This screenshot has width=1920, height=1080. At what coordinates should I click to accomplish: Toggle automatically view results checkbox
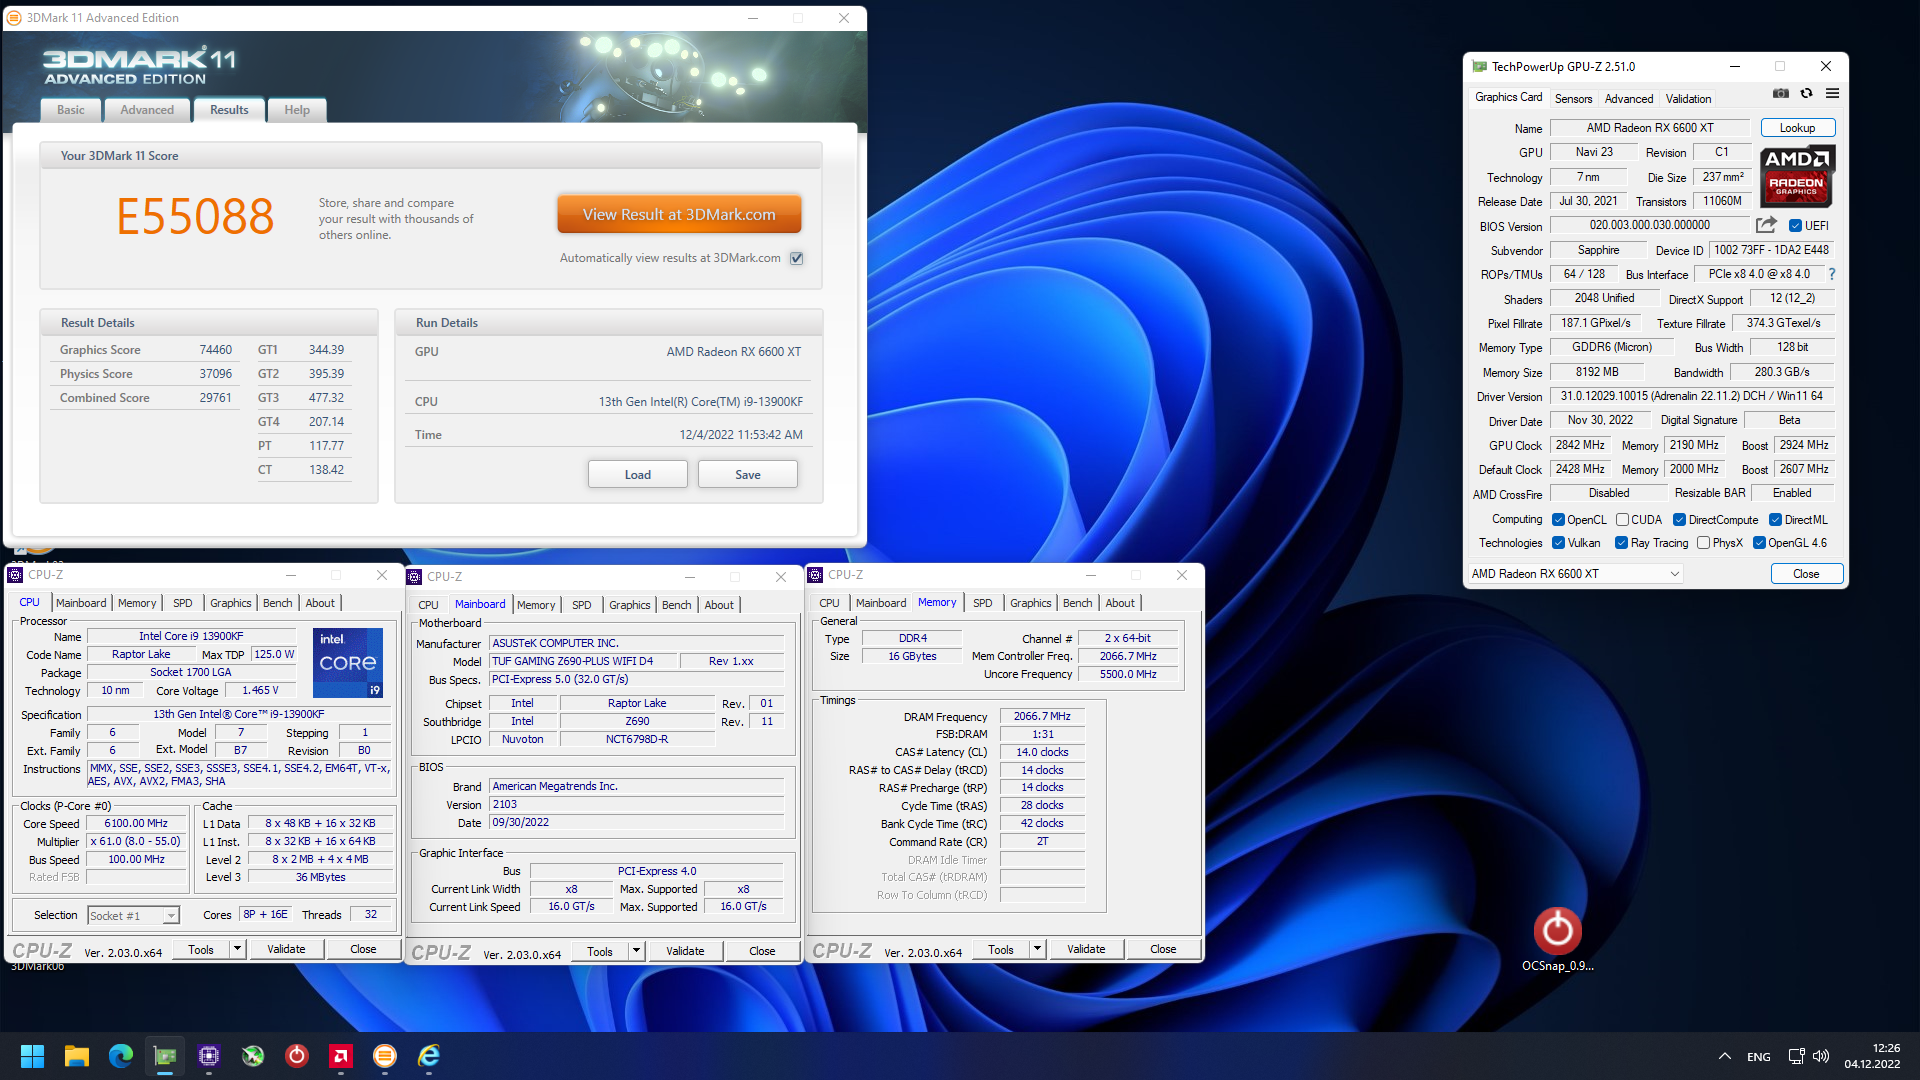click(797, 258)
